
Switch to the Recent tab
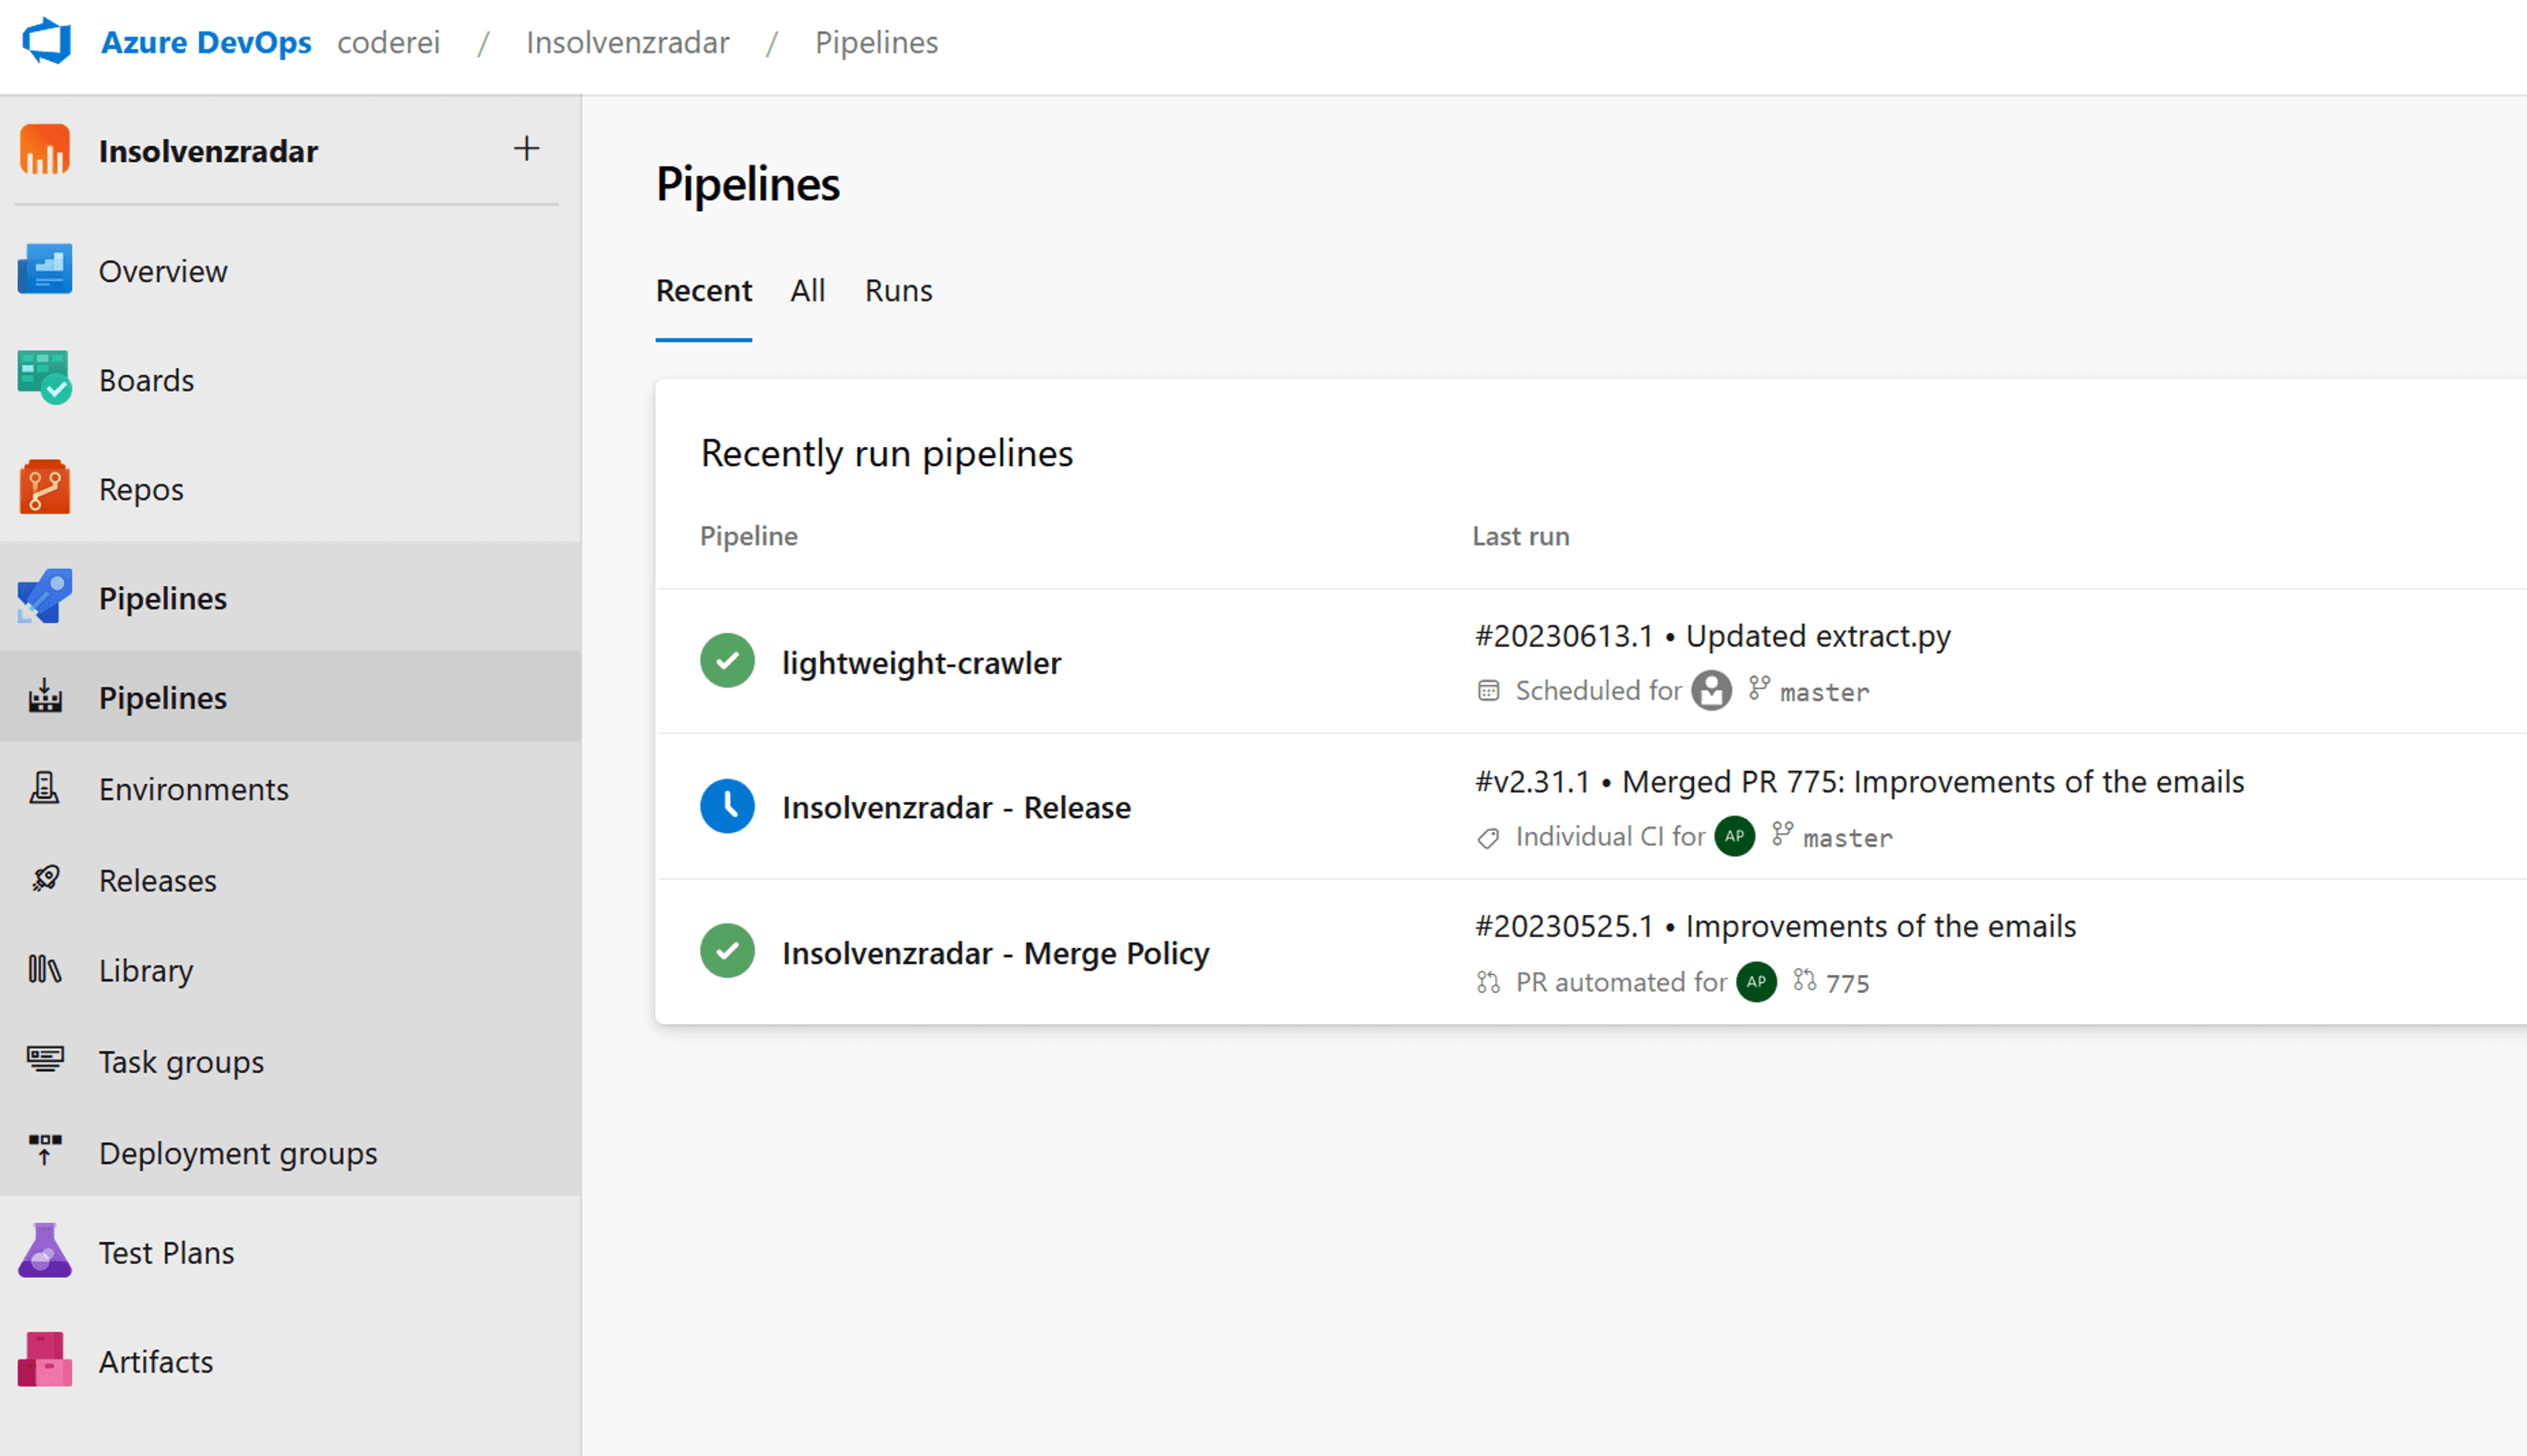(703, 290)
